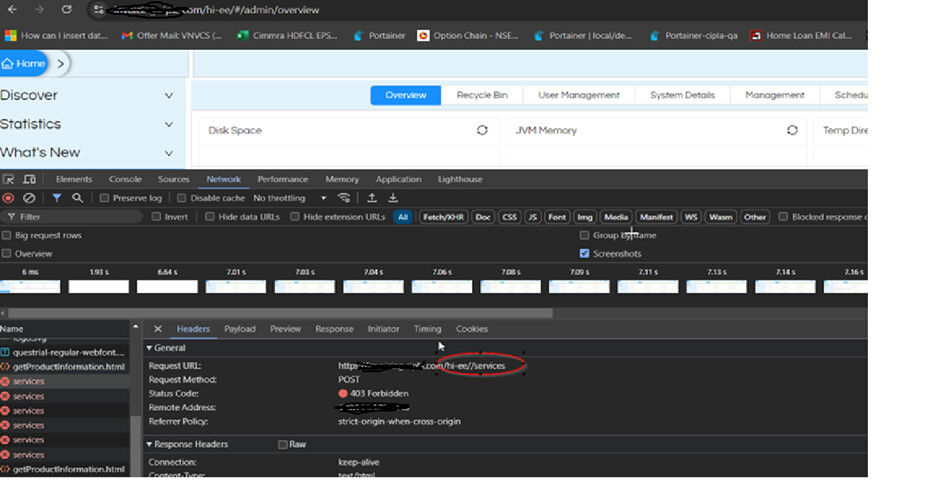This screenshot has height=483, width=940.
Task: Check Hide extension URLs
Action: coord(295,217)
